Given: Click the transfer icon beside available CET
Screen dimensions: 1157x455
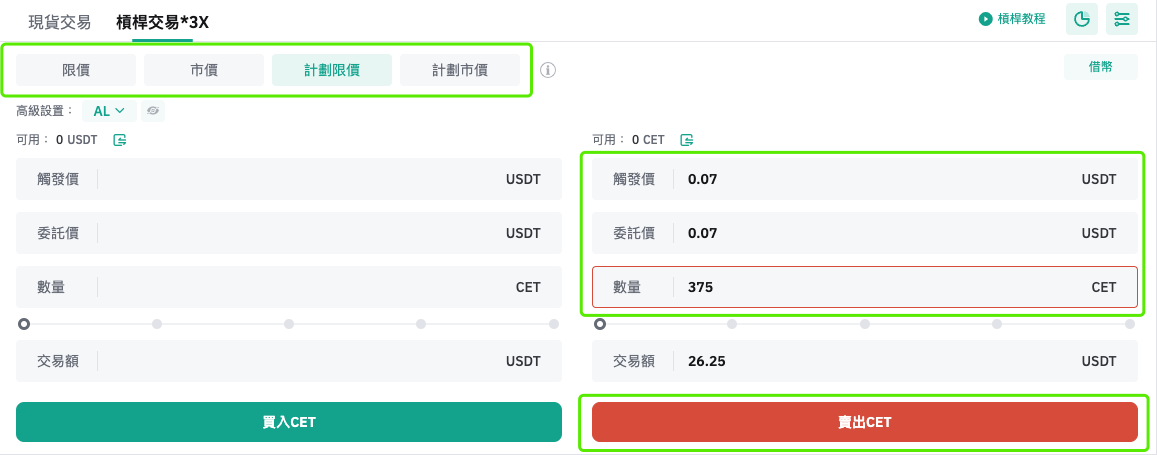Looking at the screenshot, I should (687, 140).
